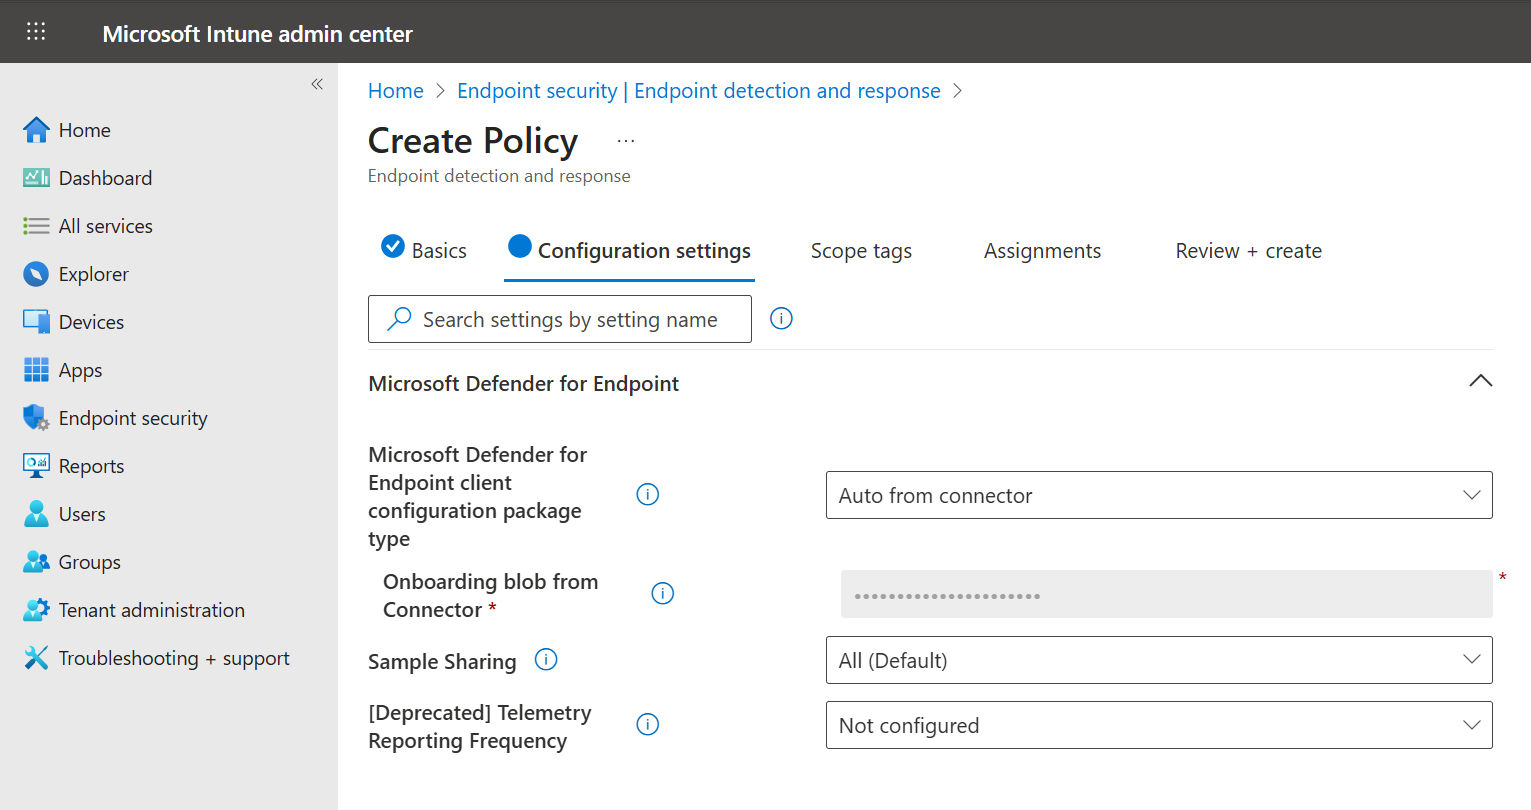The image size is (1531, 810).
Task: Open Telemetry Reporting Frequency dropdown
Action: click(x=1159, y=725)
